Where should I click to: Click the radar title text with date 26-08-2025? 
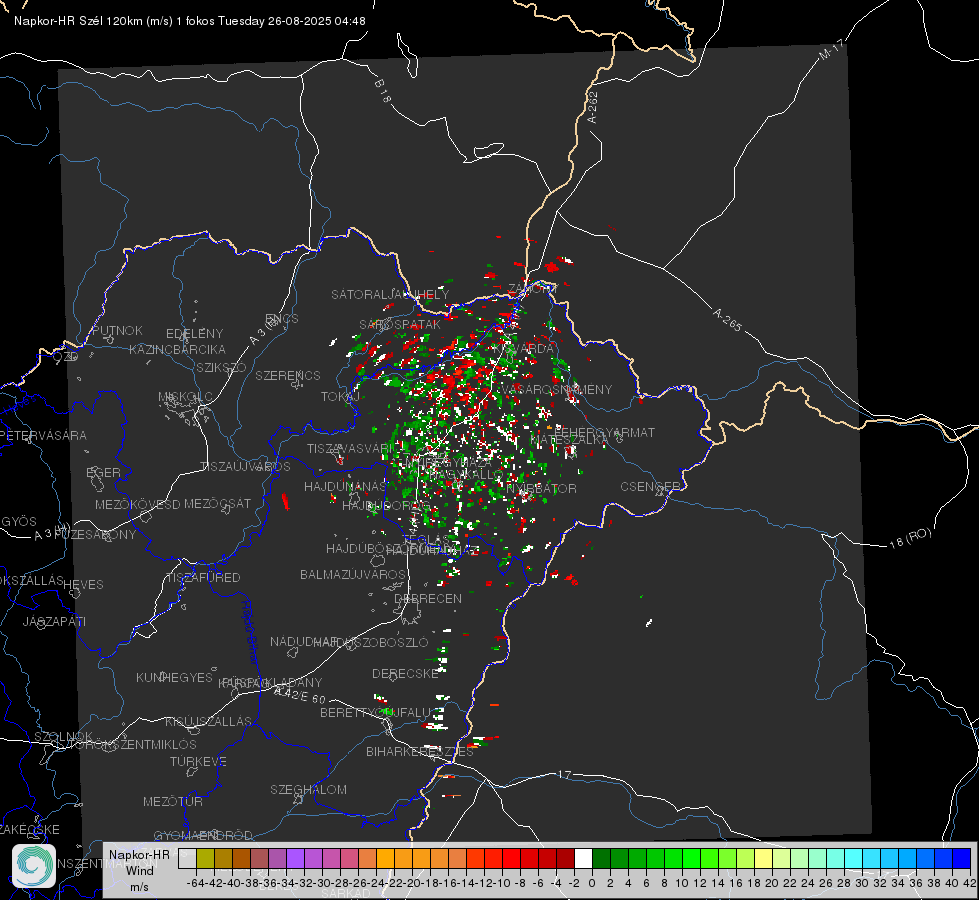[x=190, y=21]
